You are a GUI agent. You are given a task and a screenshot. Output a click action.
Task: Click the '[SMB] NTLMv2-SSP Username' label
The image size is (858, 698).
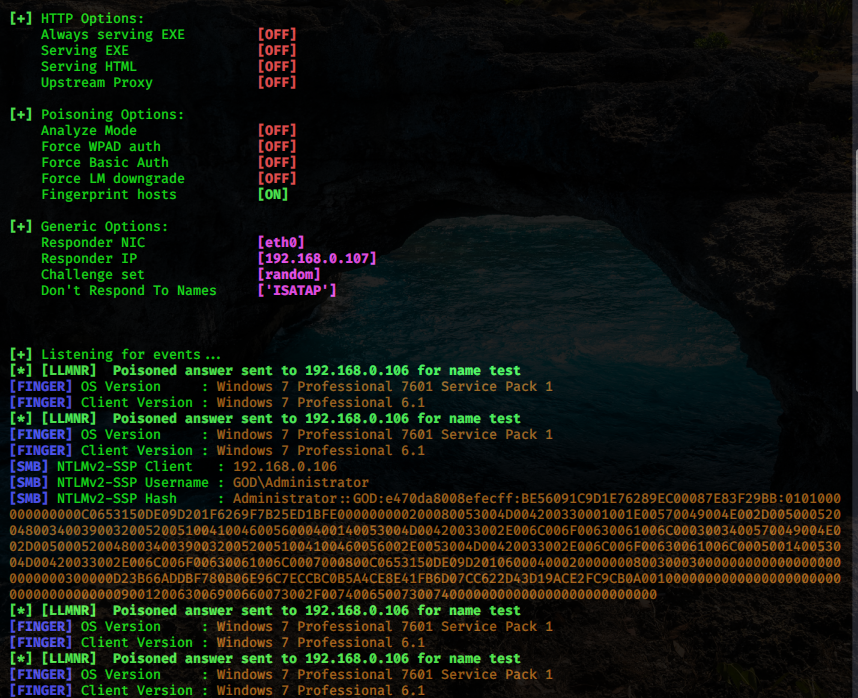pyautogui.click(x=109, y=482)
